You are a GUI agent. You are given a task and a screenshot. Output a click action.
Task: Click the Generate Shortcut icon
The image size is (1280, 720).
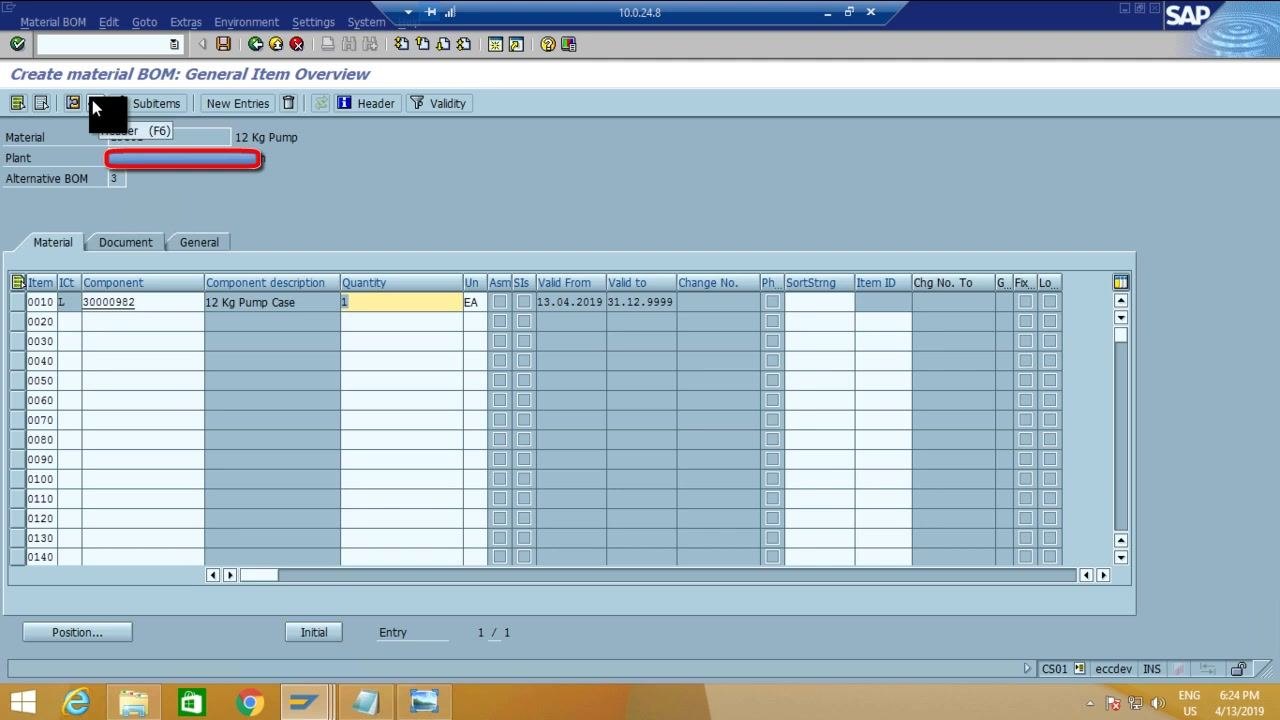516,44
